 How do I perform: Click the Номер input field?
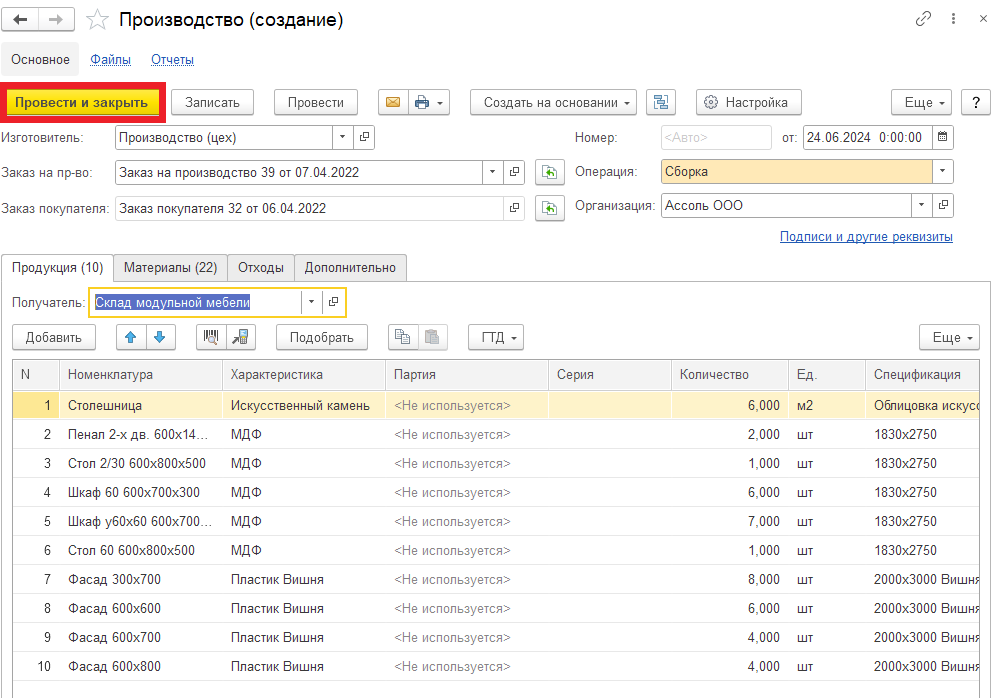click(x=716, y=137)
